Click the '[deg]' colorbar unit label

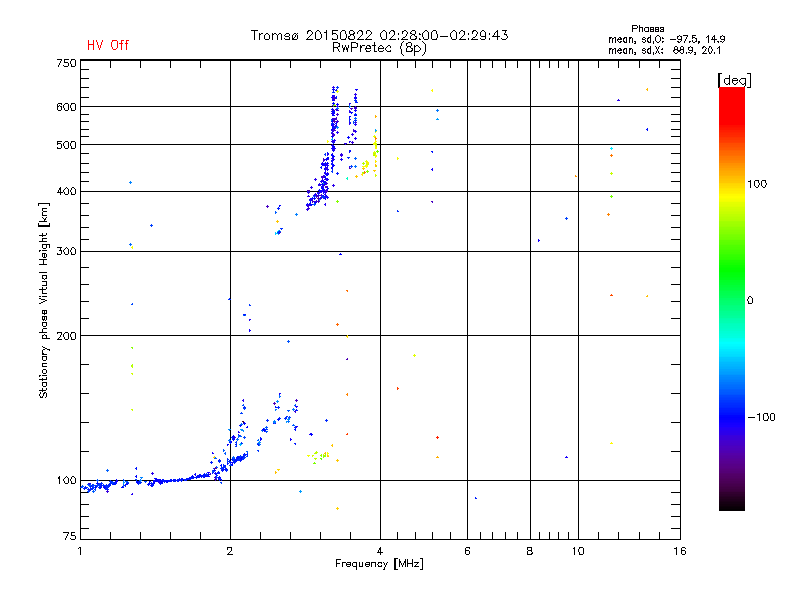(x=734, y=80)
